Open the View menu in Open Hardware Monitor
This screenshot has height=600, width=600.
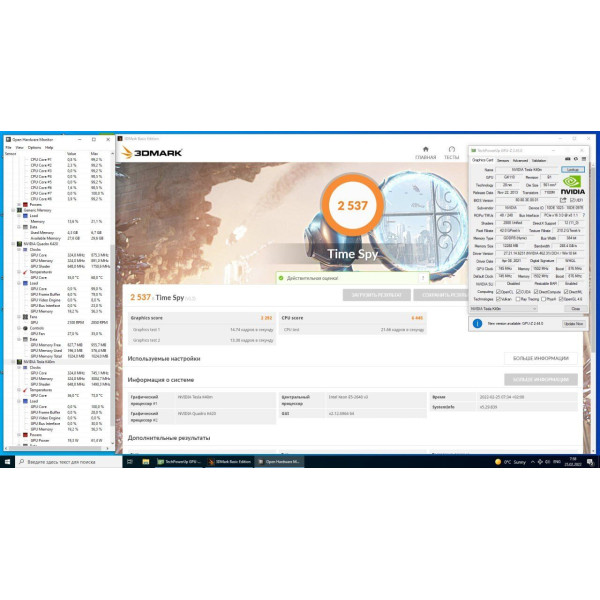20,147
